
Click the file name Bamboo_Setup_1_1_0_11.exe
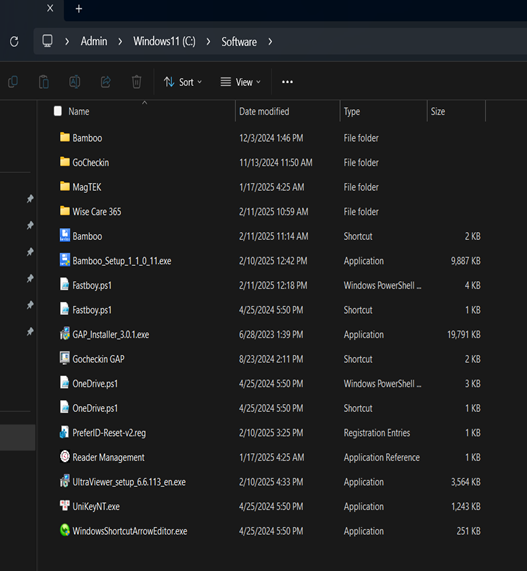tap(122, 261)
